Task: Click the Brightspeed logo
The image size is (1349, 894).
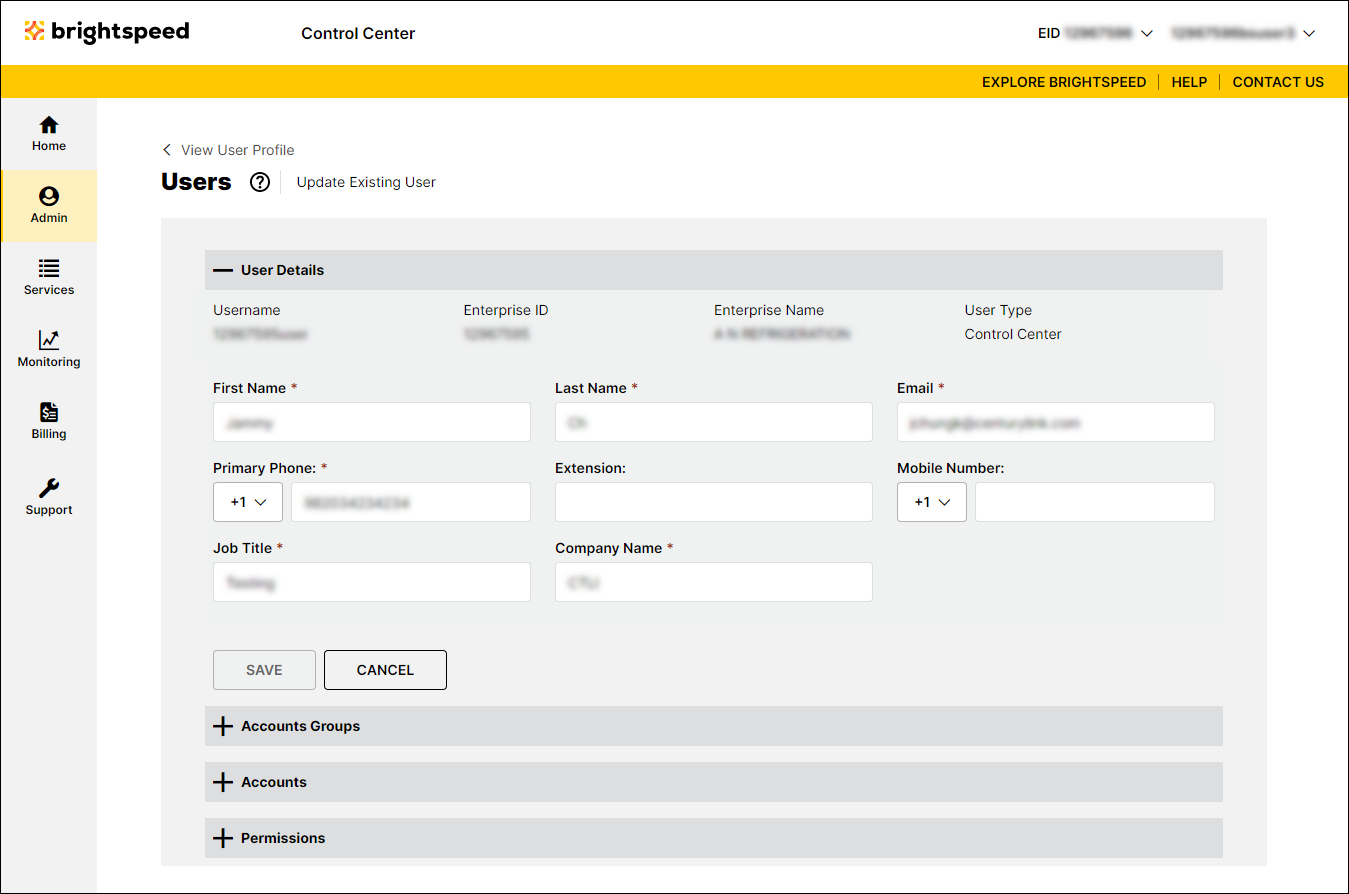Action: pos(107,32)
